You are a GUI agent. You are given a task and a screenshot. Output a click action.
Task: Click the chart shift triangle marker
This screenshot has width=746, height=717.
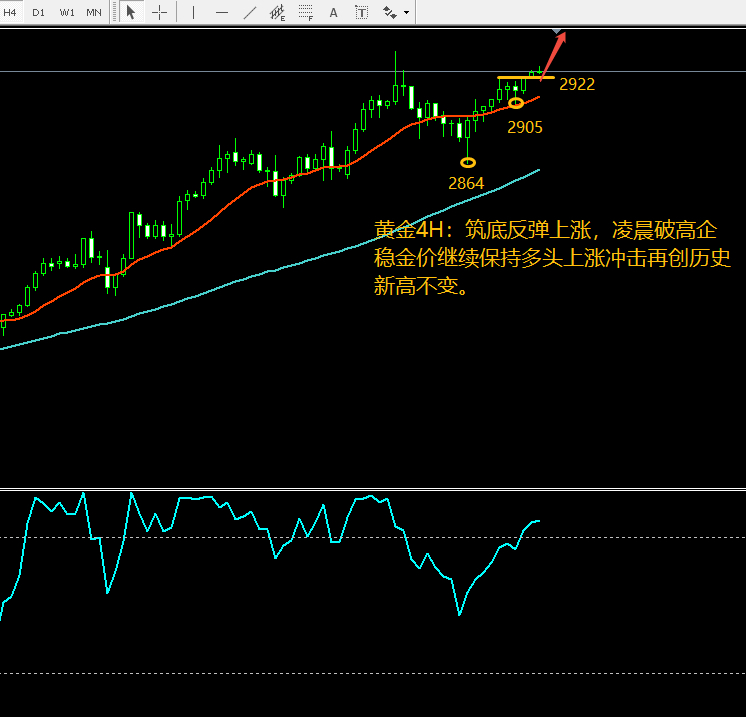point(556,32)
